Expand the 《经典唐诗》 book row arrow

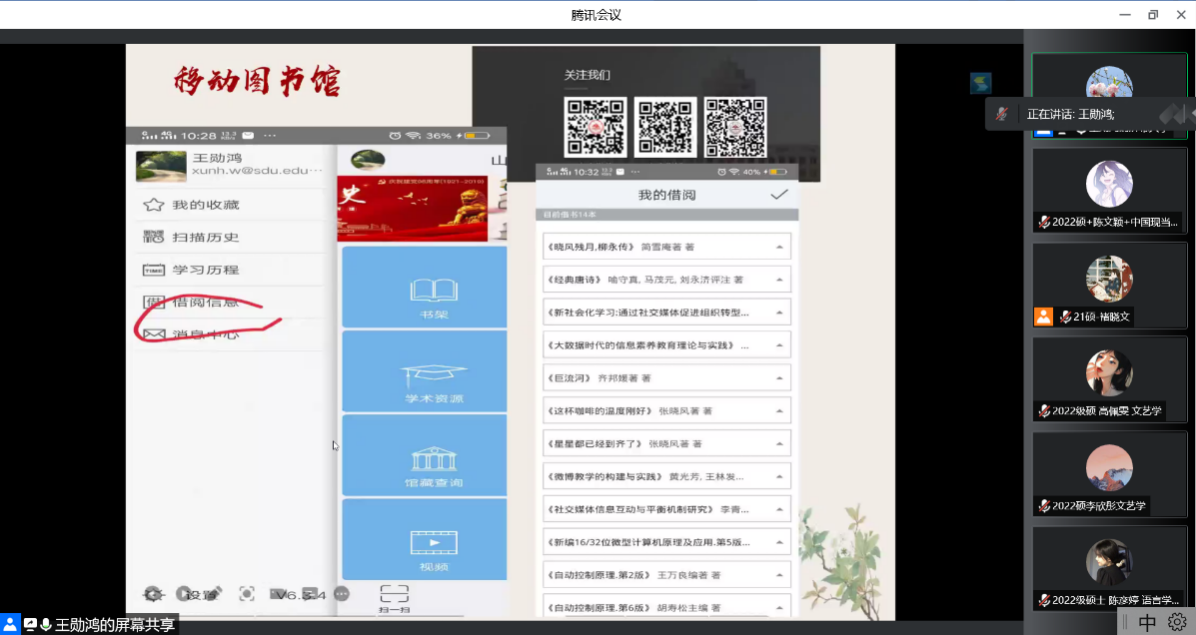(776, 279)
